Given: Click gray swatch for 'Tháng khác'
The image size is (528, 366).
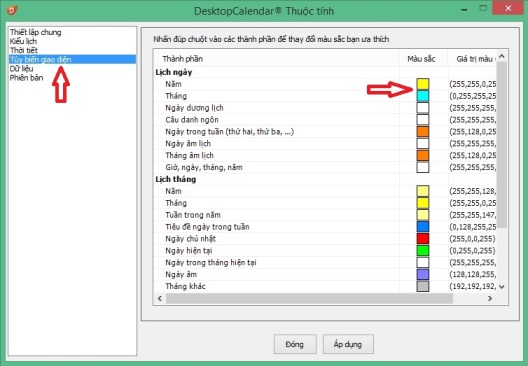Looking at the screenshot, I should pyautogui.click(x=423, y=286).
